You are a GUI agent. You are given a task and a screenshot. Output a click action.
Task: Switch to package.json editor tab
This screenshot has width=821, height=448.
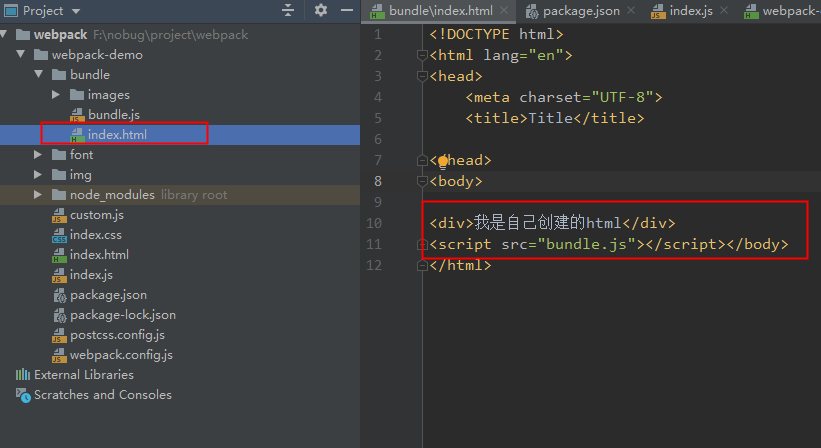581,11
